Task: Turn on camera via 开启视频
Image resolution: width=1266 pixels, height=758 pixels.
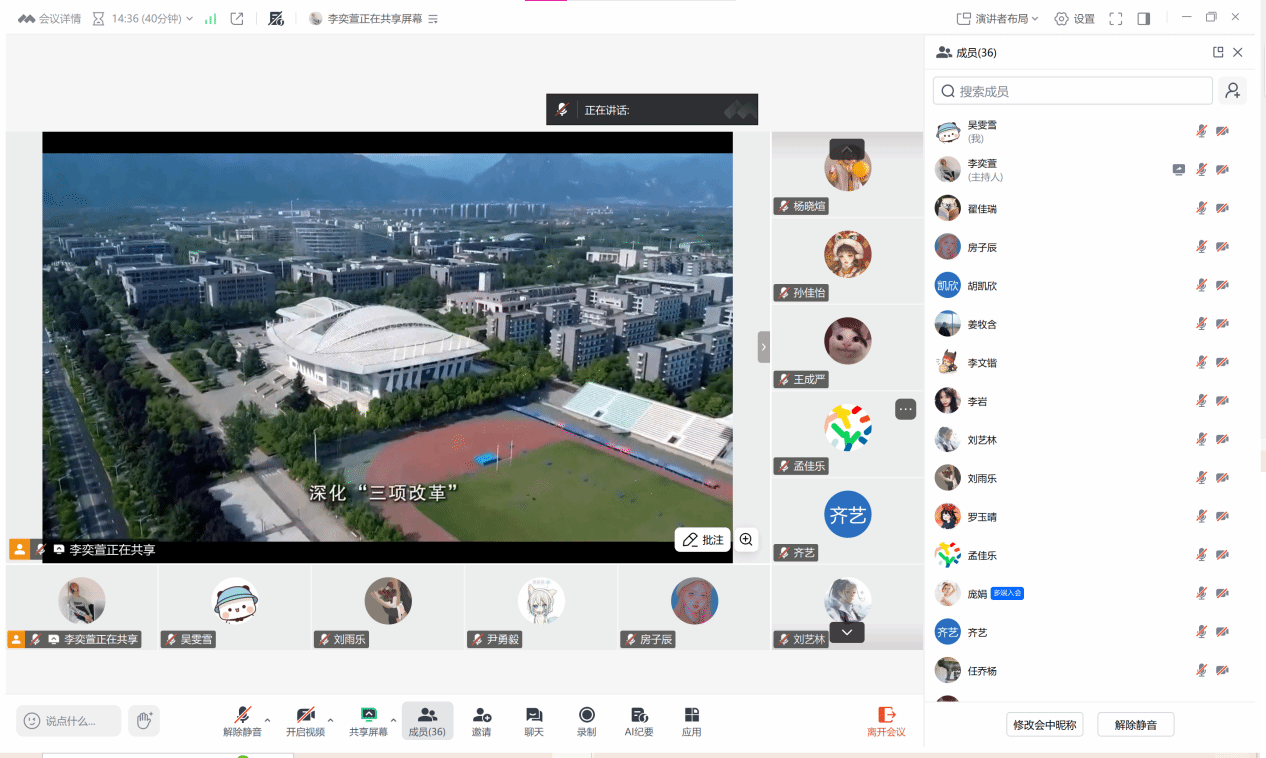Action: pos(306,720)
